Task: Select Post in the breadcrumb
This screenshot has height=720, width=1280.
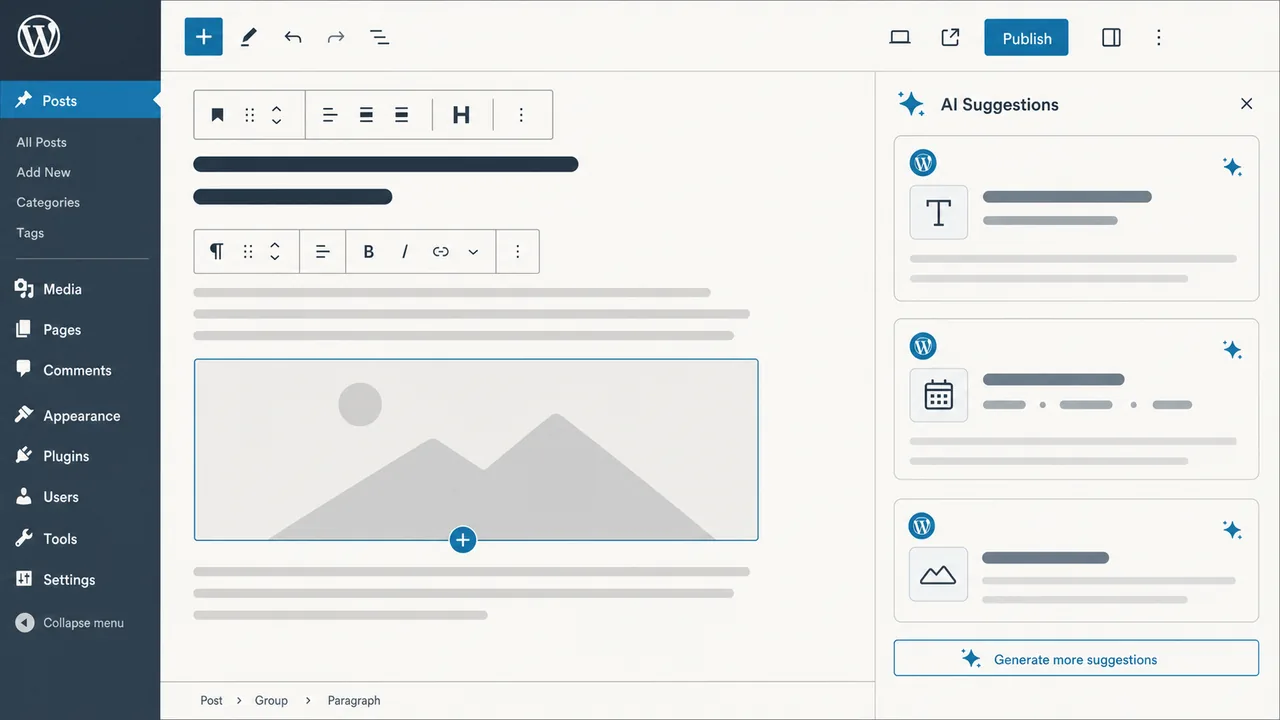Action: point(211,700)
